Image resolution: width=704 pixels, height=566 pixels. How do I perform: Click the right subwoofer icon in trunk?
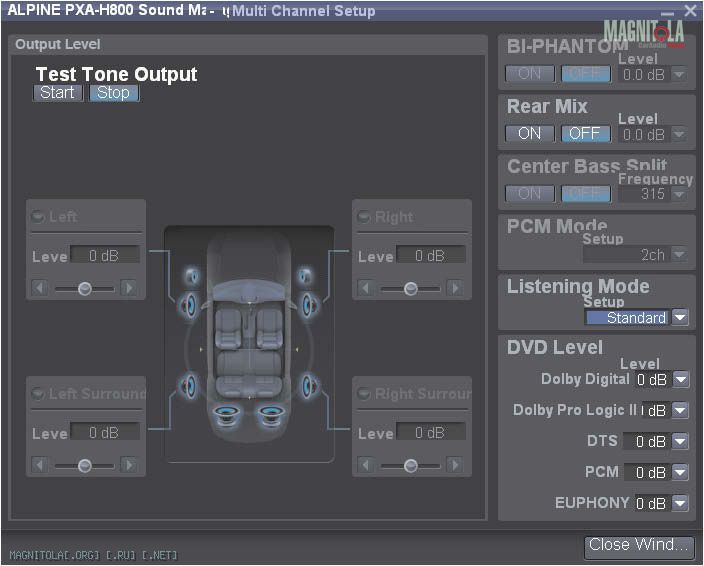[270, 415]
